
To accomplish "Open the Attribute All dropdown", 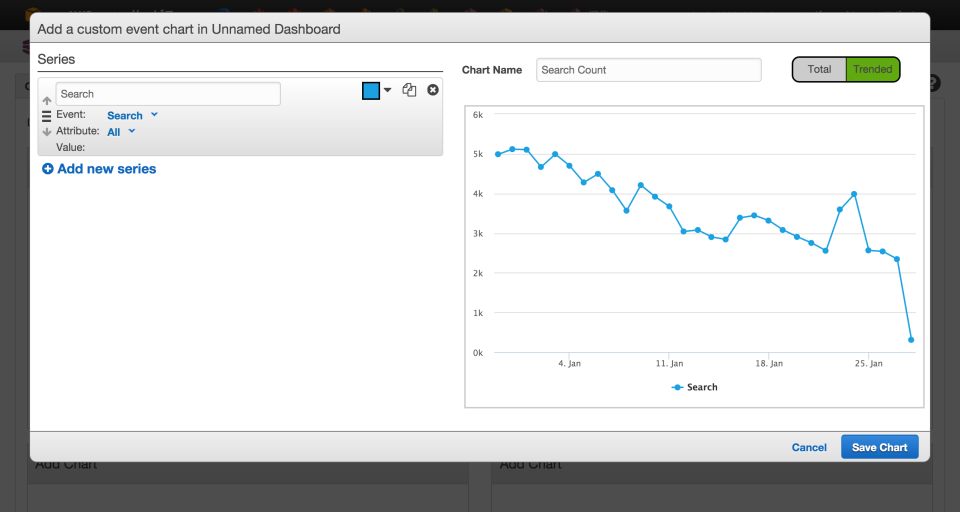I will [x=121, y=132].
